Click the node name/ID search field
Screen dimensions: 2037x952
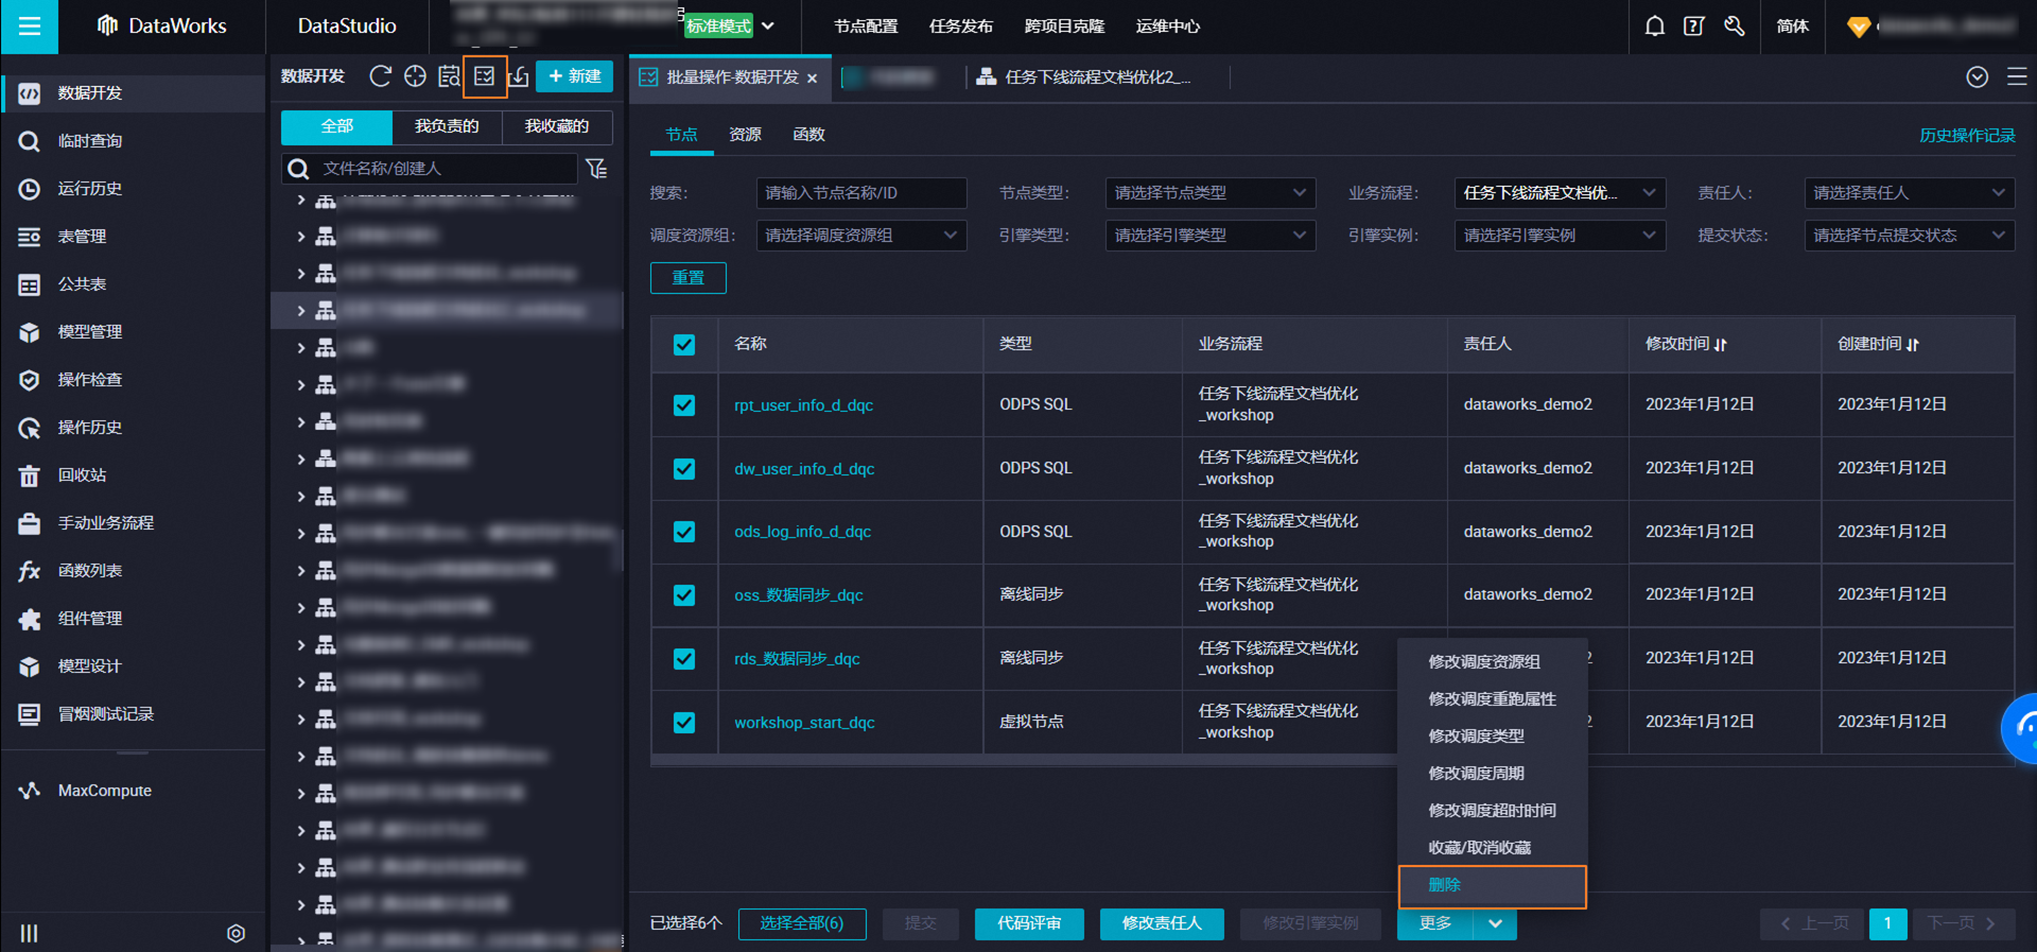tap(861, 193)
